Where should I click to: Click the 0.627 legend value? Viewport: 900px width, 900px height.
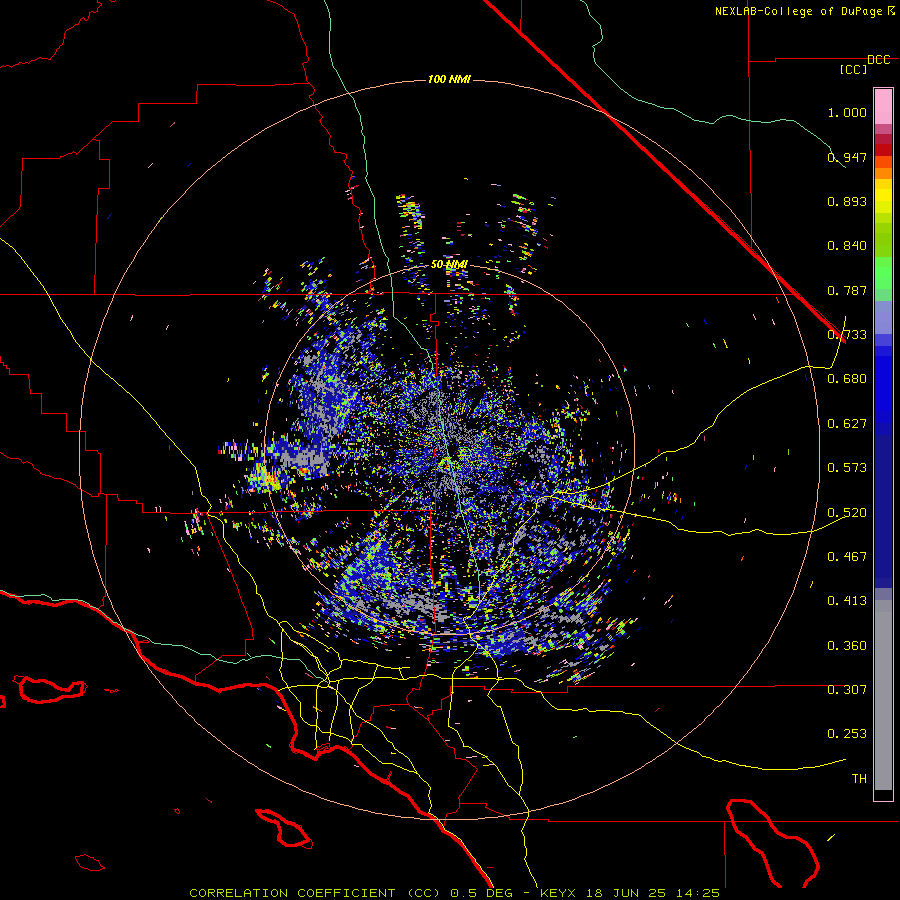point(847,424)
